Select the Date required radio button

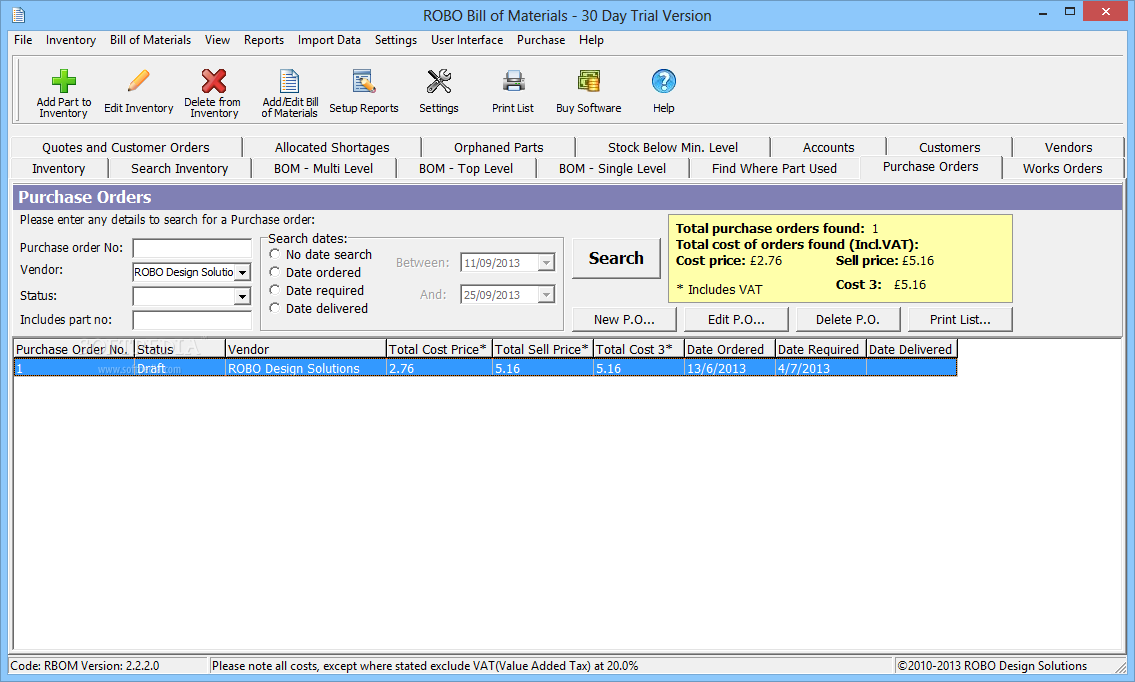click(x=274, y=290)
